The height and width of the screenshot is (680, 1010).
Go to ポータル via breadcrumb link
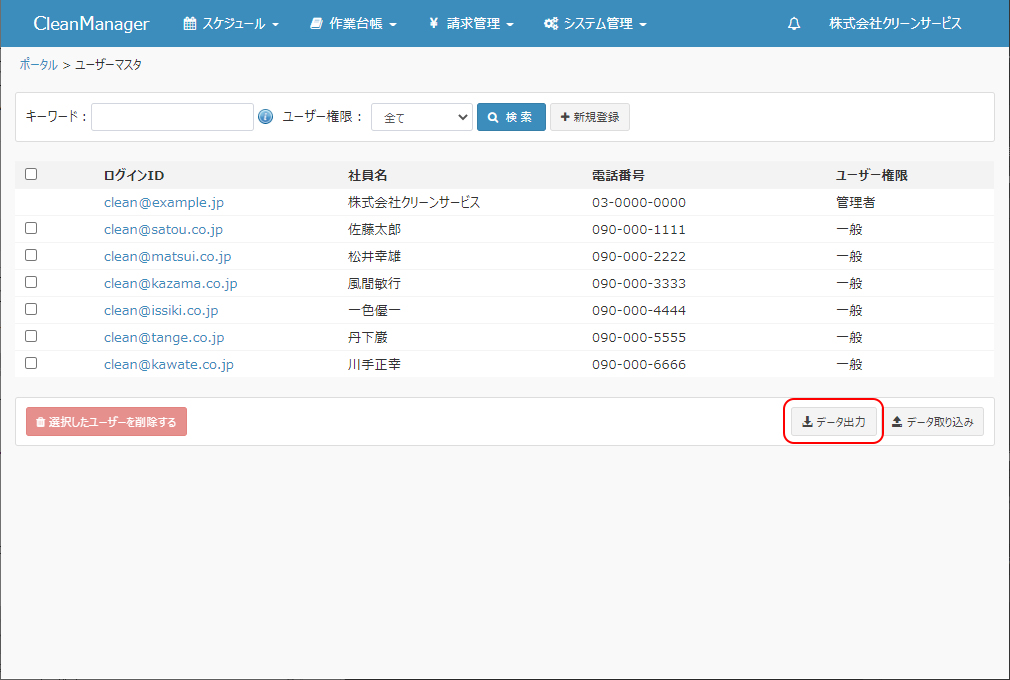point(38,65)
